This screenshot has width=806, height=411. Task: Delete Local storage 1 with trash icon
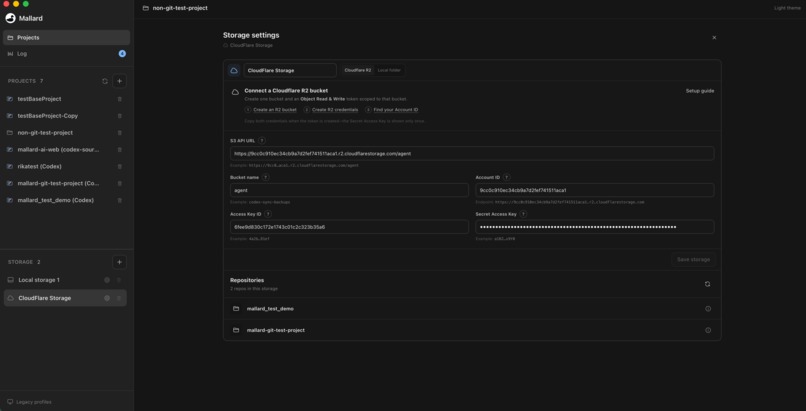[119, 280]
